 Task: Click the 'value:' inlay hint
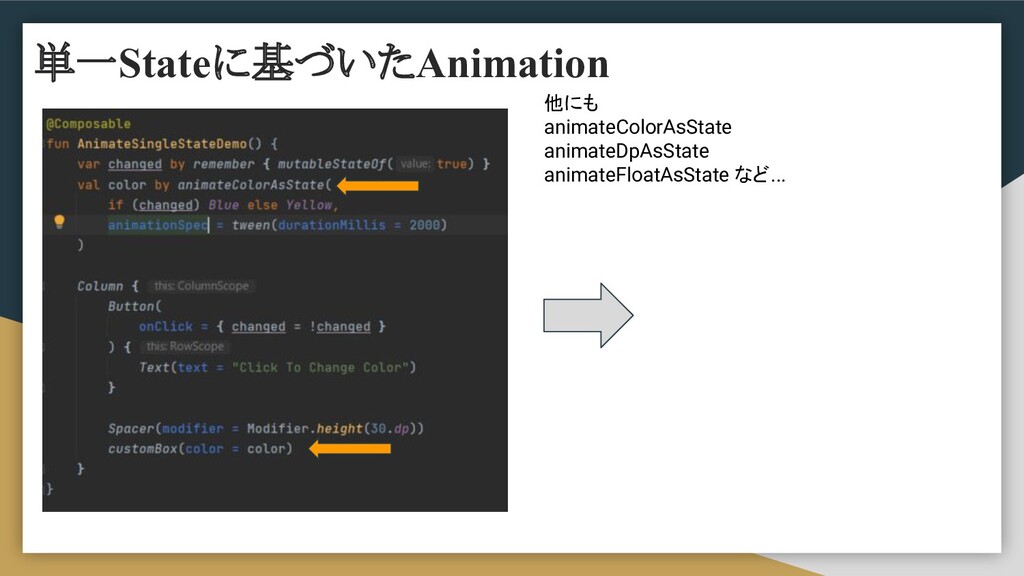pyautogui.click(x=415, y=164)
